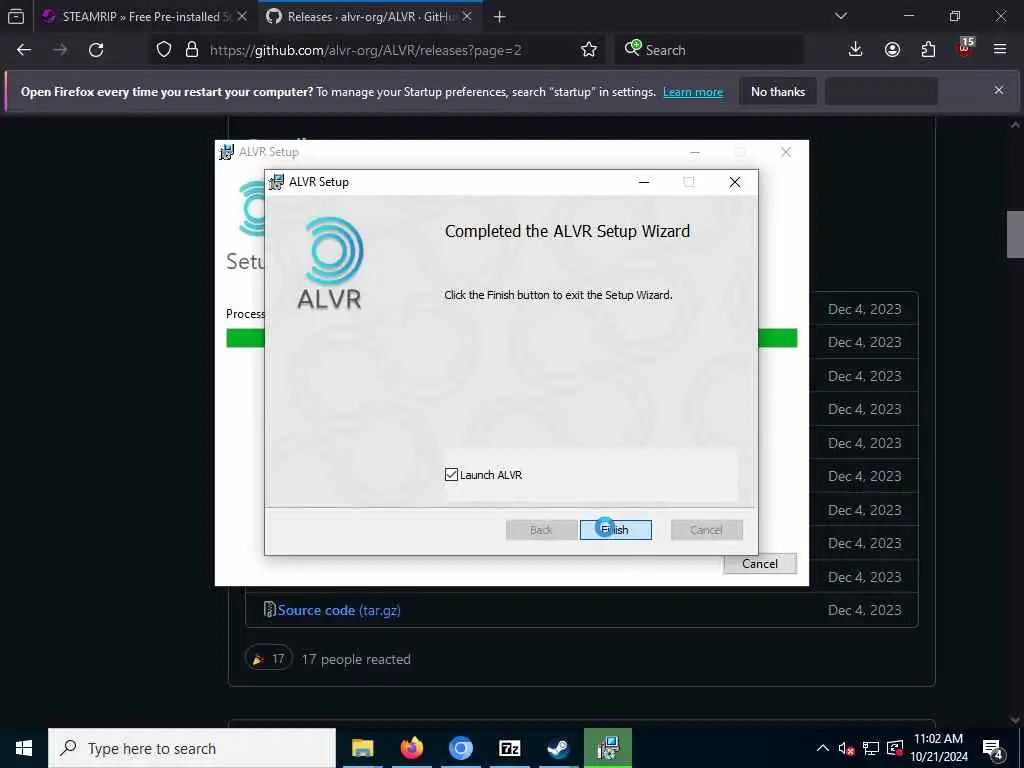Open the Firefox account icon
This screenshot has height=768, width=1024.
click(892, 50)
